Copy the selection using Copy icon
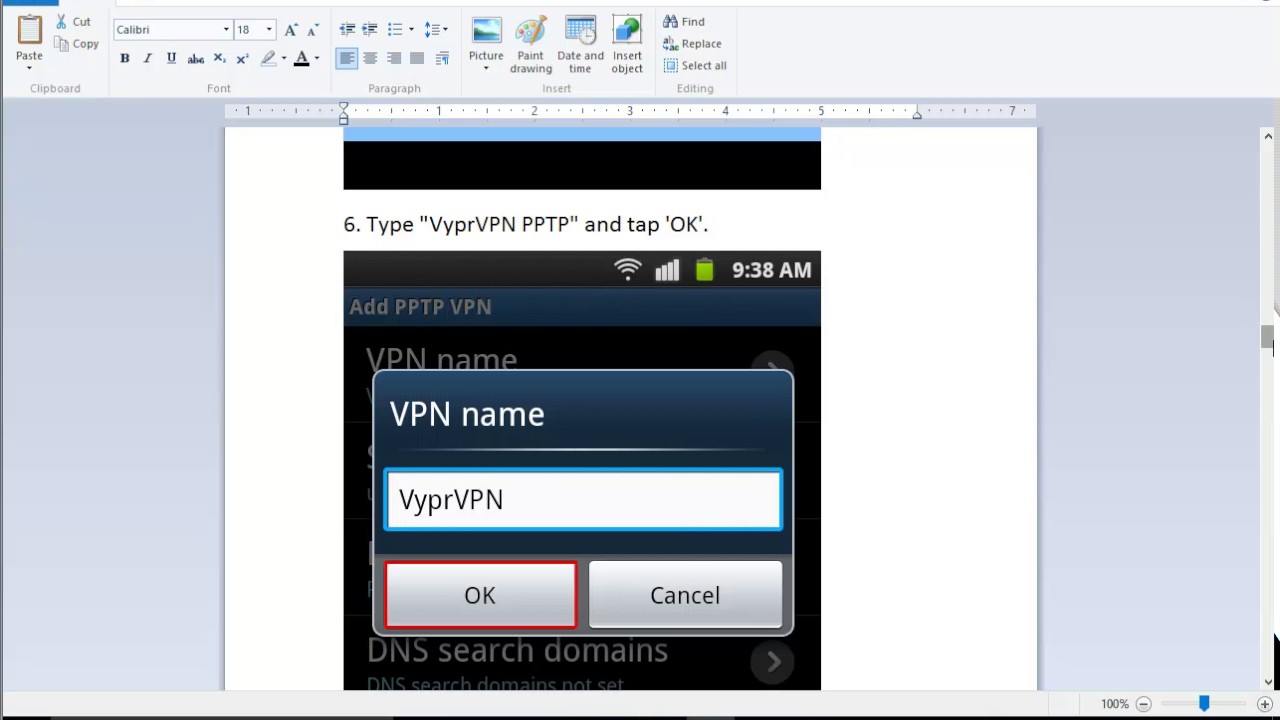Image resolution: width=1280 pixels, height=720 pixels. [x=77, y=44]
